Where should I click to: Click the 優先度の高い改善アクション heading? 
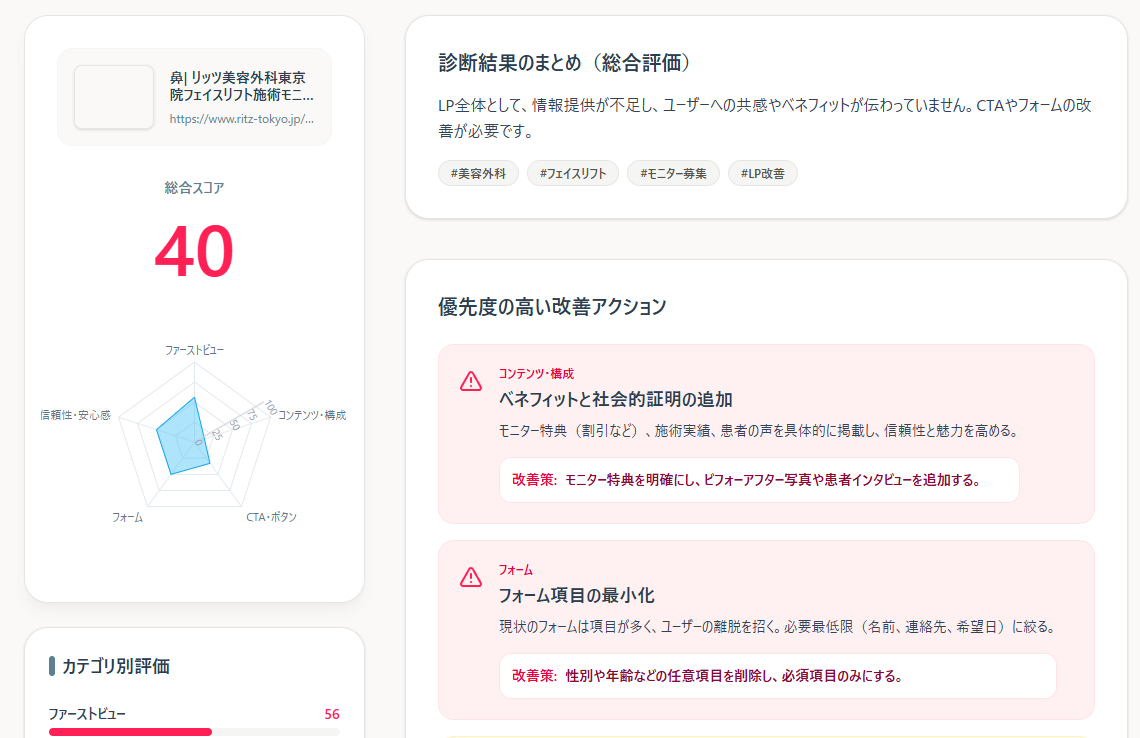pyautogui.click(x=552, y=306)
